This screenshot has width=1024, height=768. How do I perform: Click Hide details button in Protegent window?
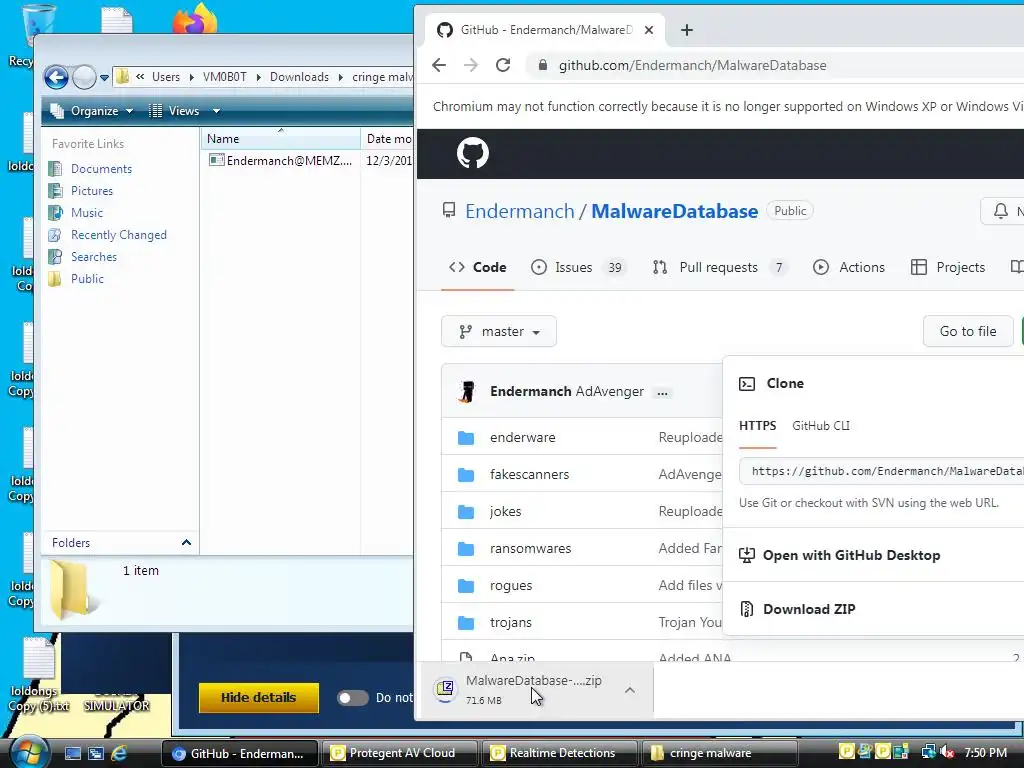coord(259,698)
